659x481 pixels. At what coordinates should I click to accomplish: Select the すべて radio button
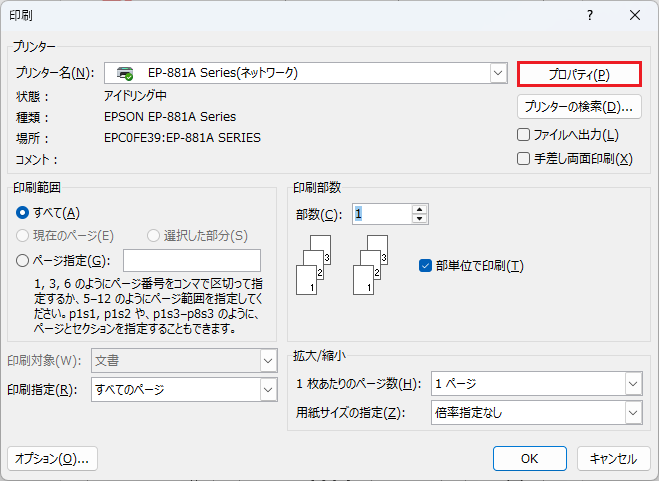click(23, 212)
